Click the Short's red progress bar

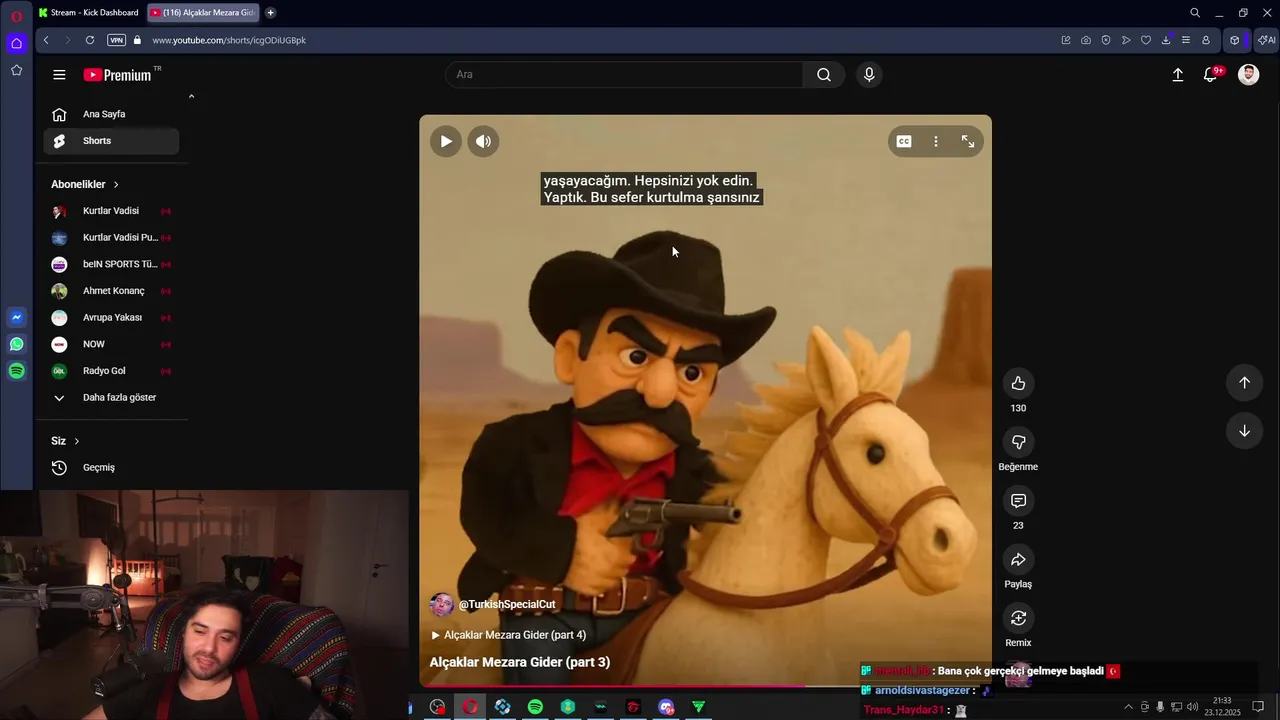tap(611, 686)
